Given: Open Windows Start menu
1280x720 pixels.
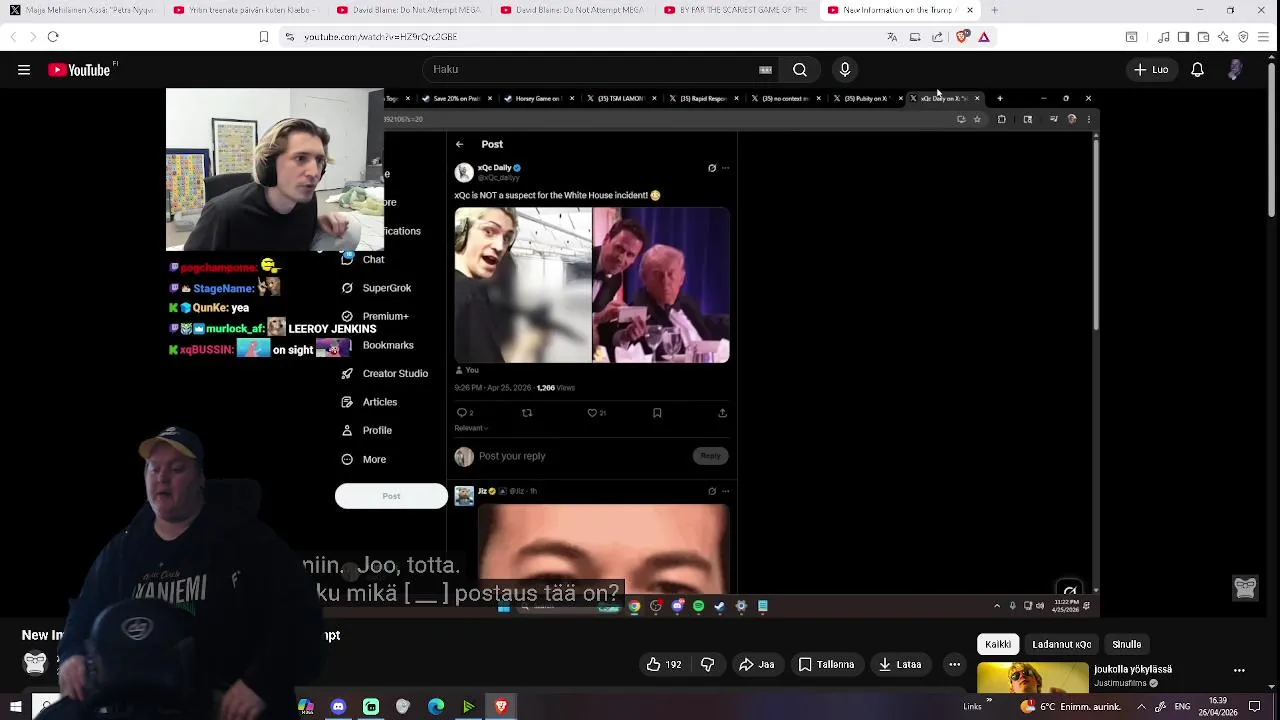Looking at the screenshot, I should tap(16, 706).
